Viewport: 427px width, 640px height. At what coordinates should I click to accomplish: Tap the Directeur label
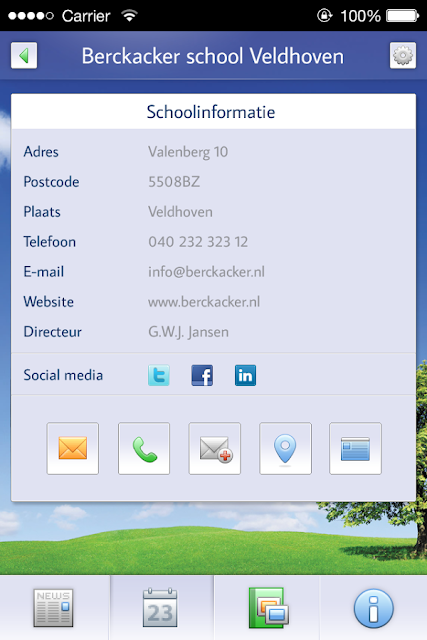(x=53, y=332)
